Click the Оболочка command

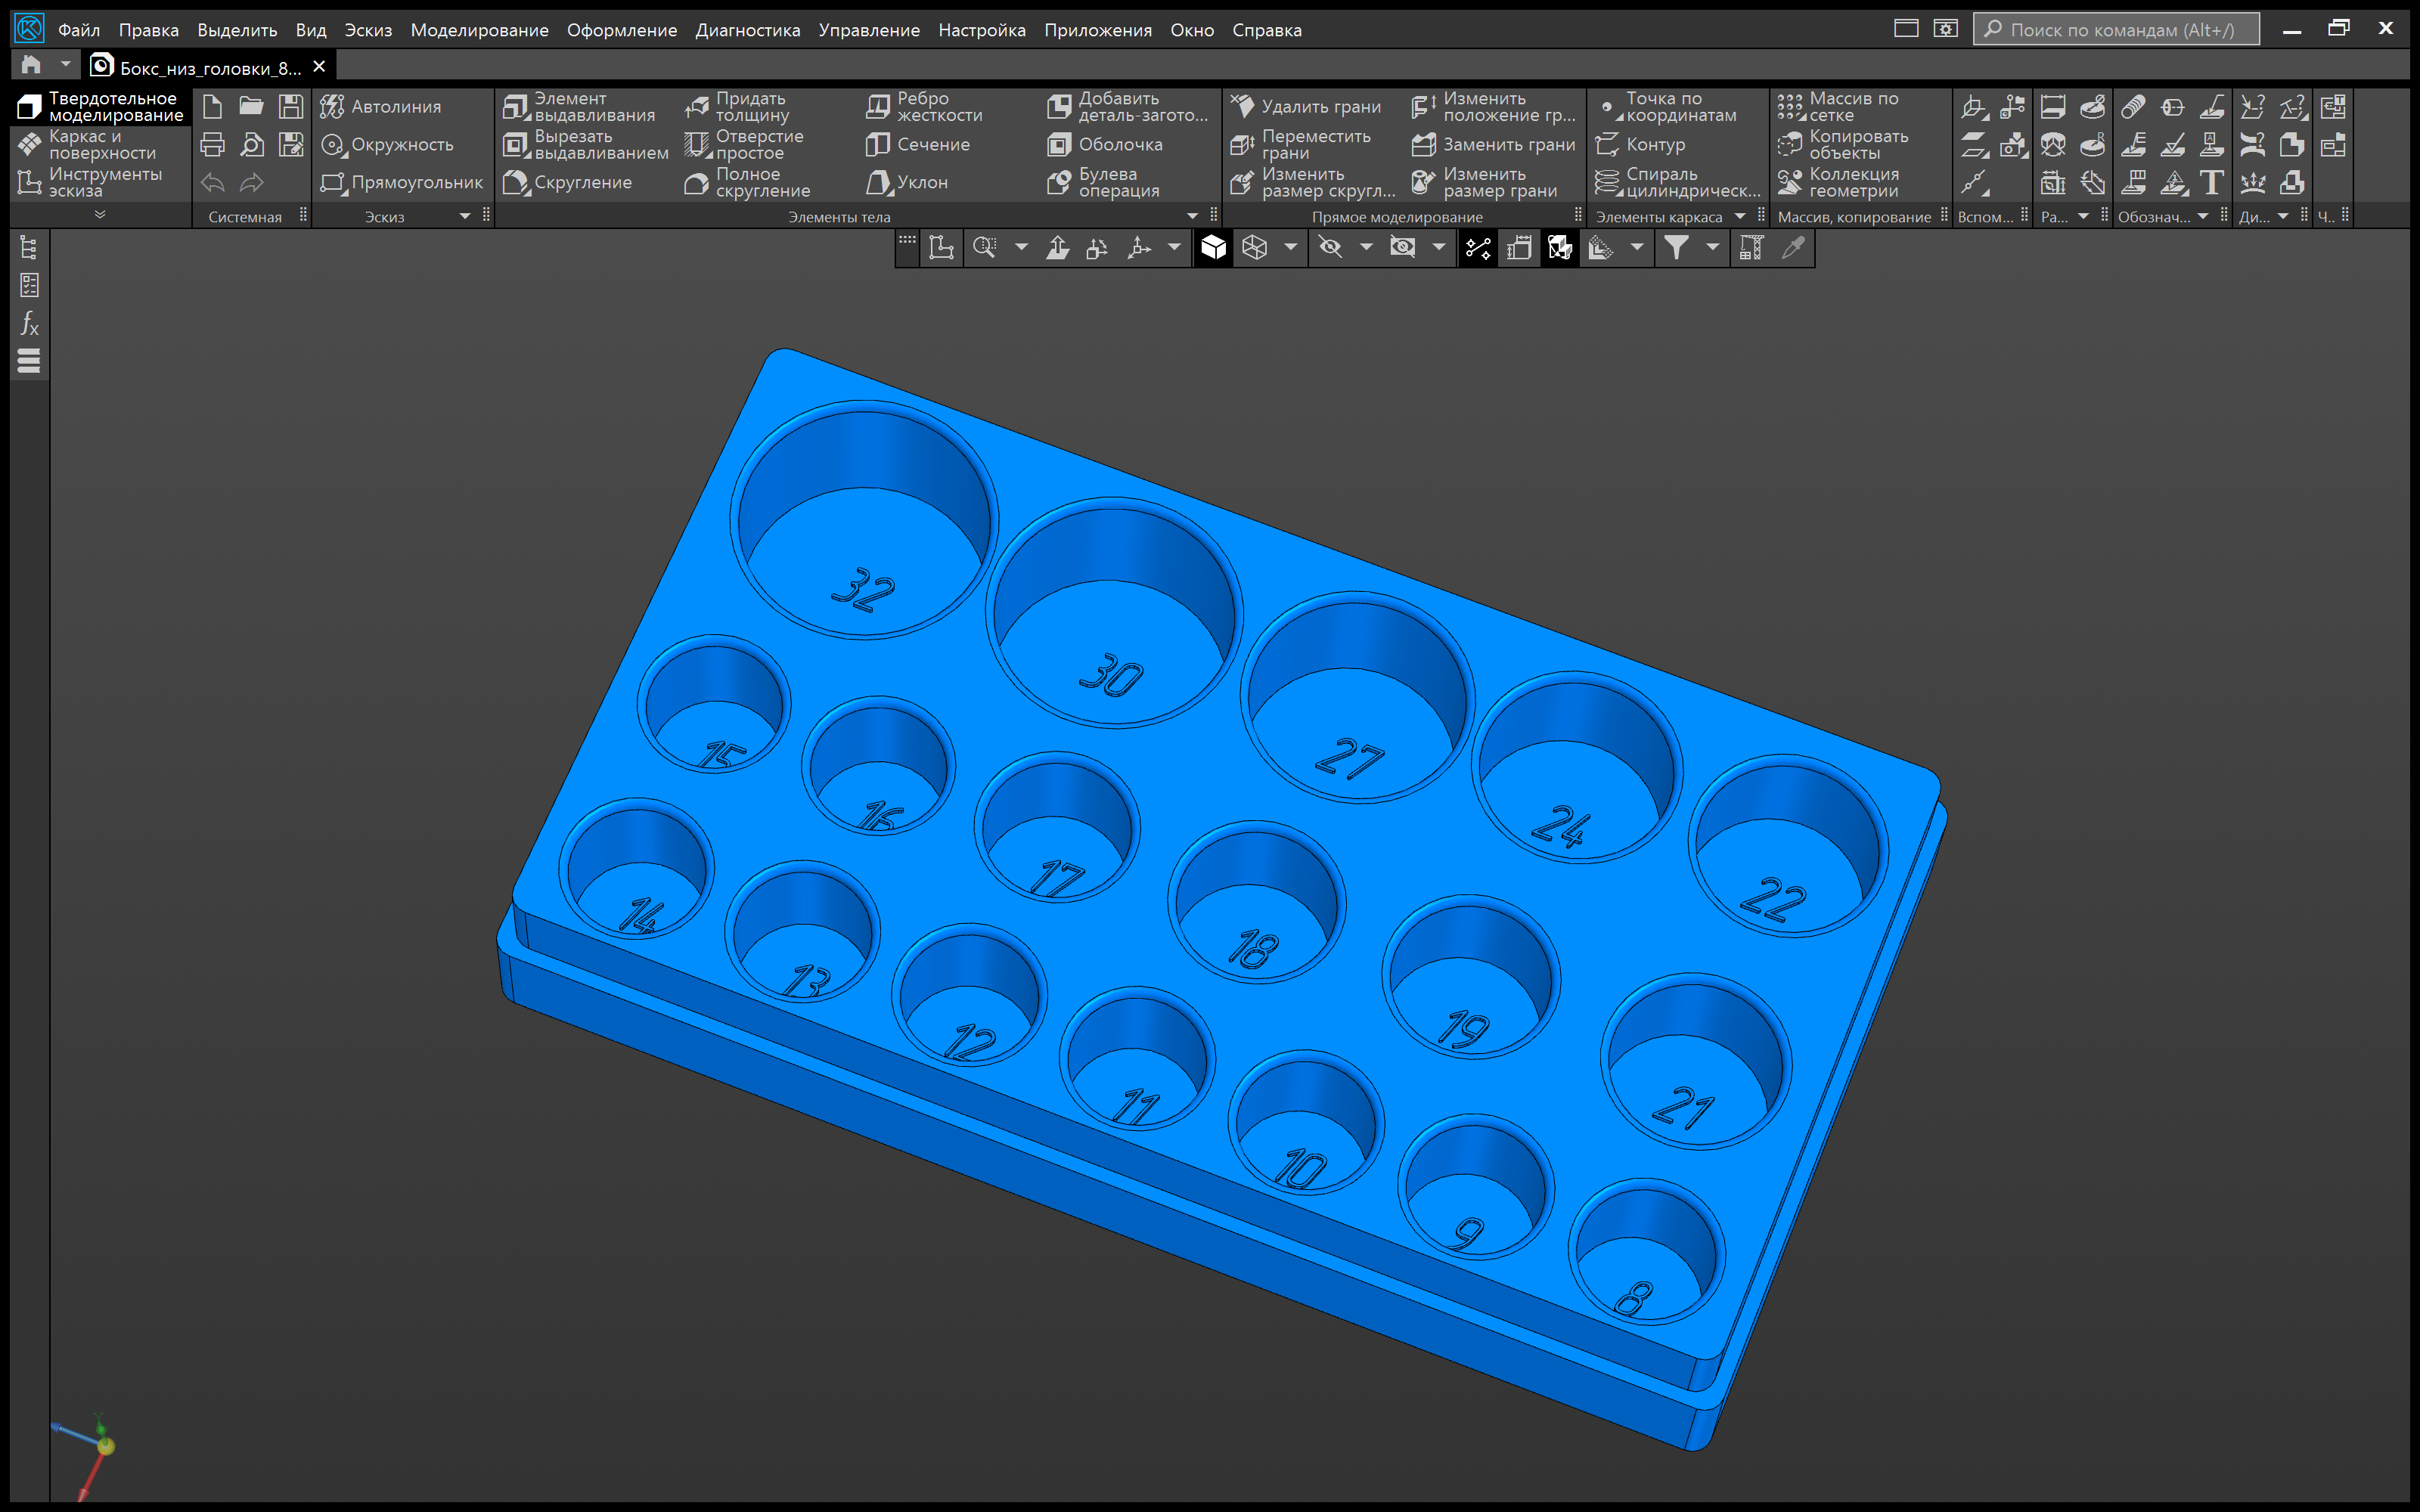pos(1104,144)
